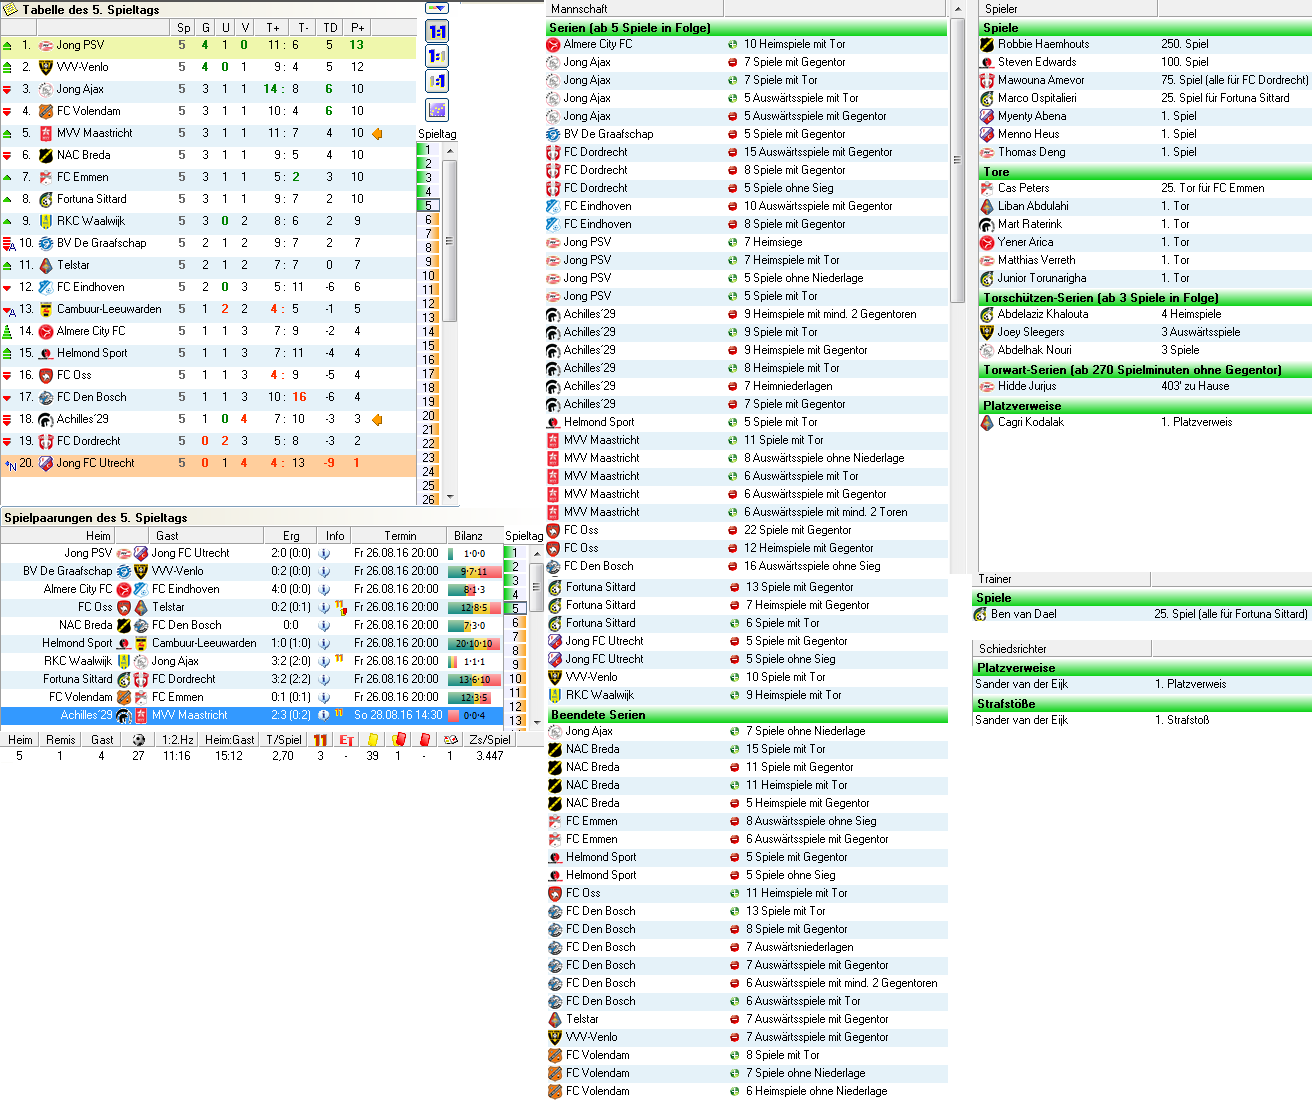Click the penalty 11 icon in stats header

(x=320, y=740)
